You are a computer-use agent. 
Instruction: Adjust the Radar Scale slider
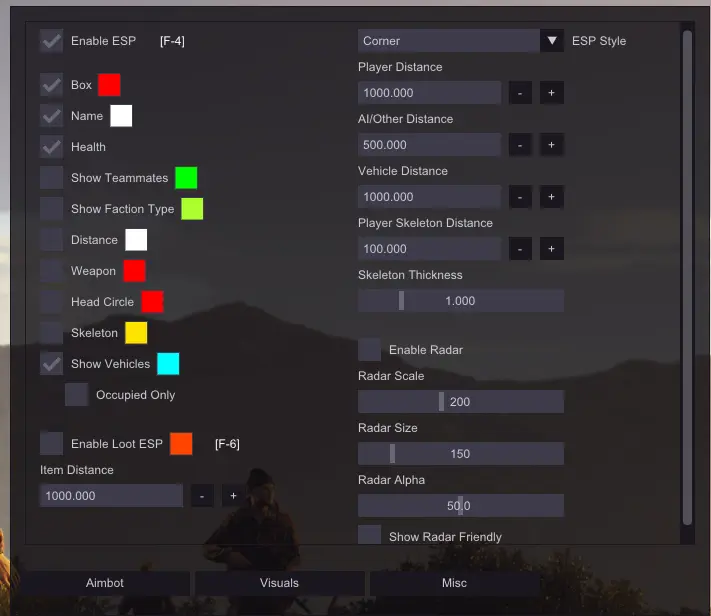pyautogui.click(x=460, y=402)
